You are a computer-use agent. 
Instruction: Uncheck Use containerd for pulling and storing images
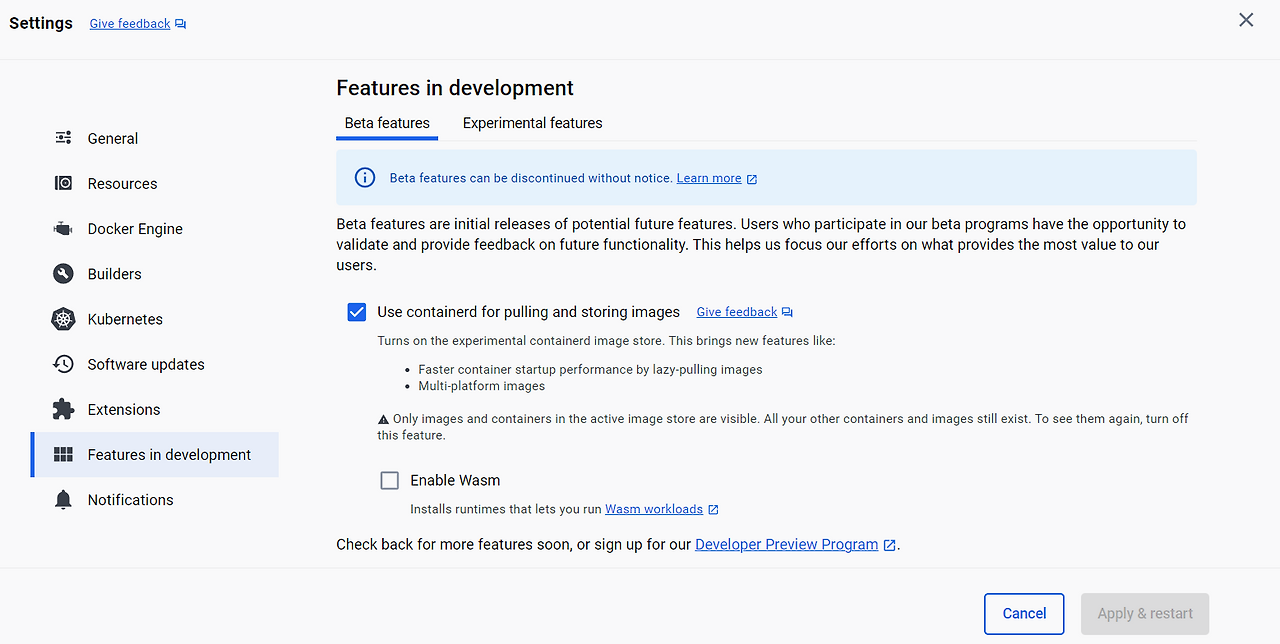pos(357,312)
